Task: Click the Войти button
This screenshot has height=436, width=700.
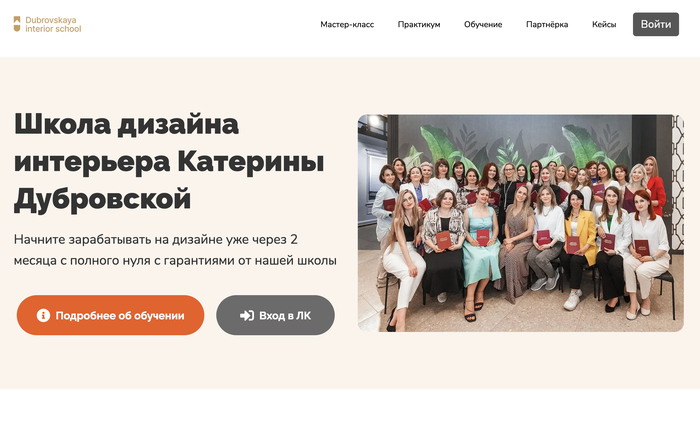Action: click(656, 25)
